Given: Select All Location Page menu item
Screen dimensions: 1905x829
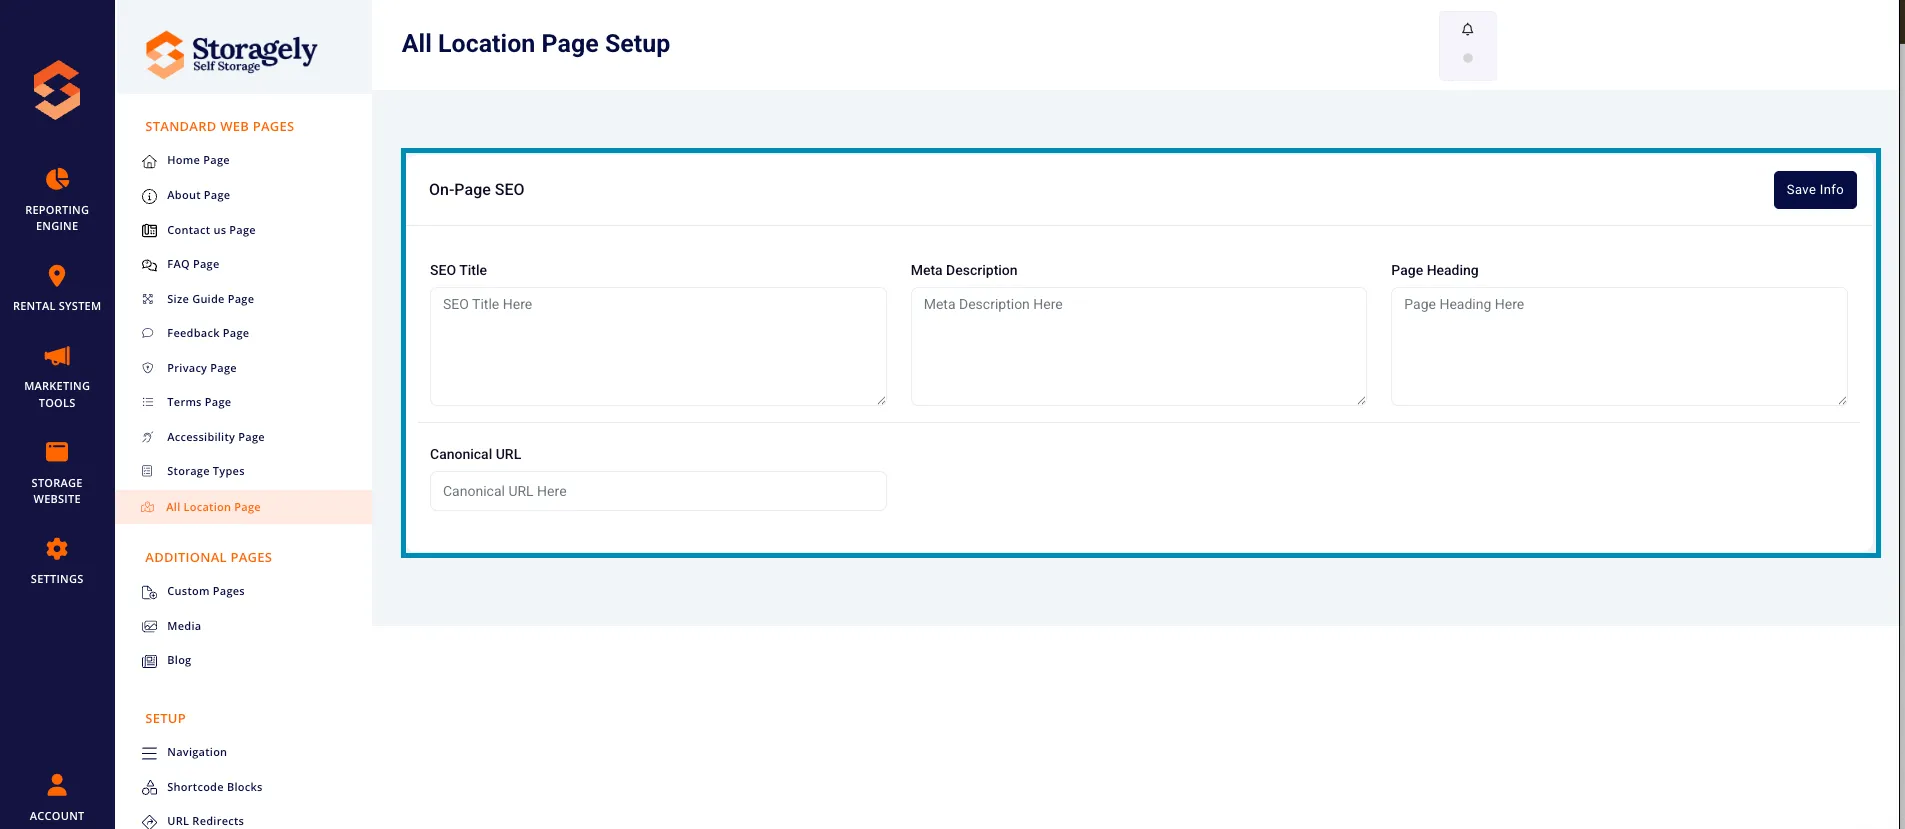Looking at the screenshot, I should point(244,507).
